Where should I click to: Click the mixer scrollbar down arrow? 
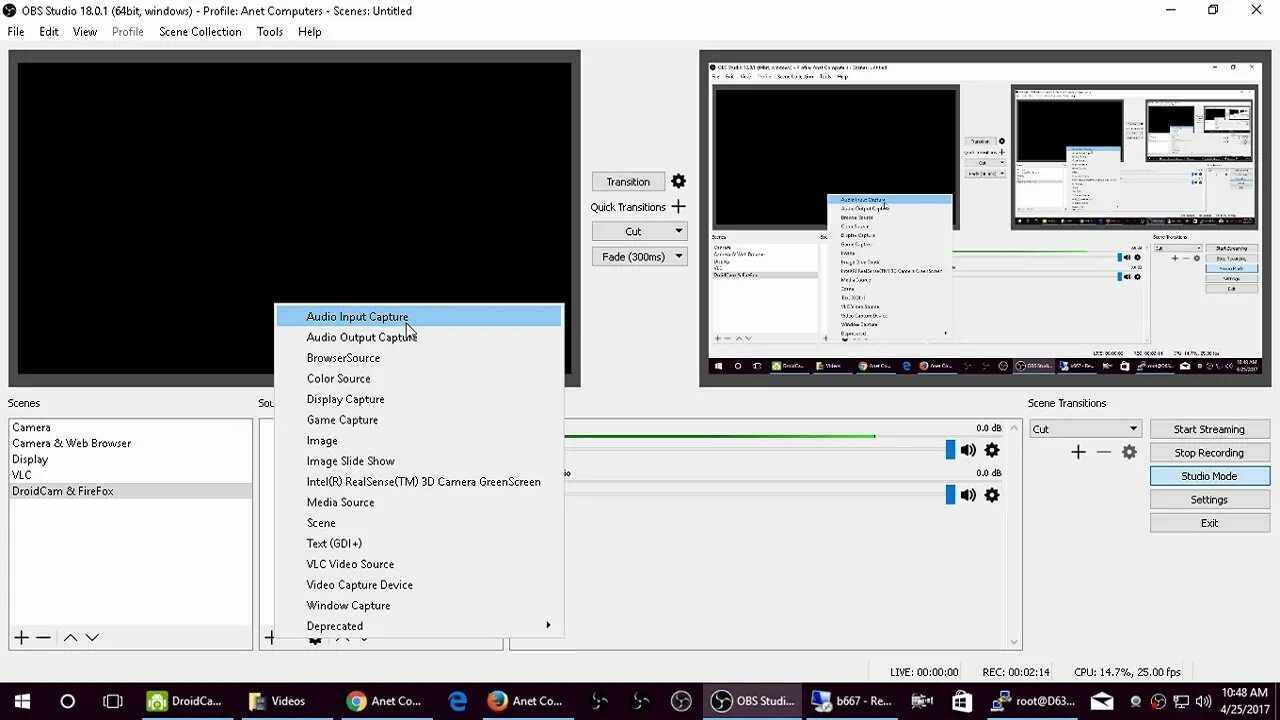tap(1015, 643)
